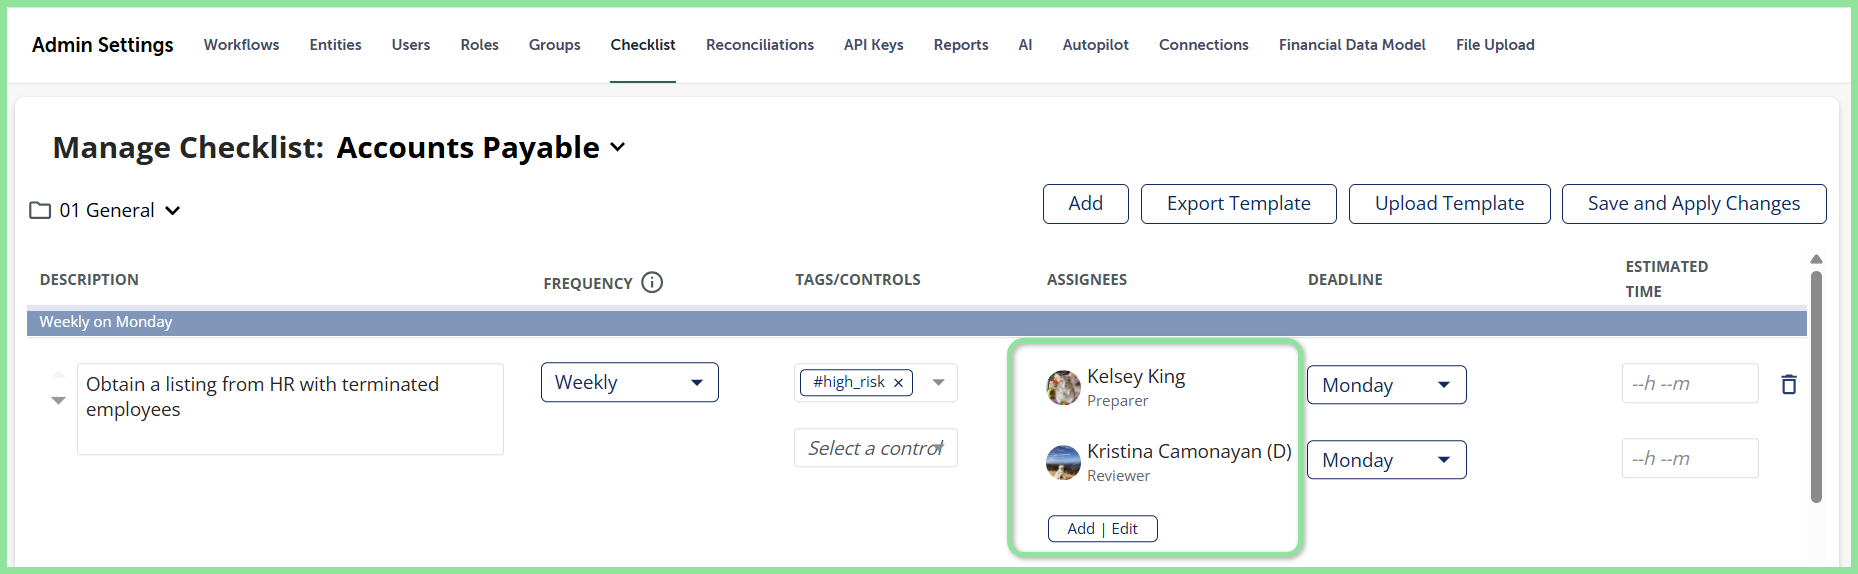Click the DESCRIPTION column header
The image size is (1858, 574).
pyautogui.click(x=89, y=280)
